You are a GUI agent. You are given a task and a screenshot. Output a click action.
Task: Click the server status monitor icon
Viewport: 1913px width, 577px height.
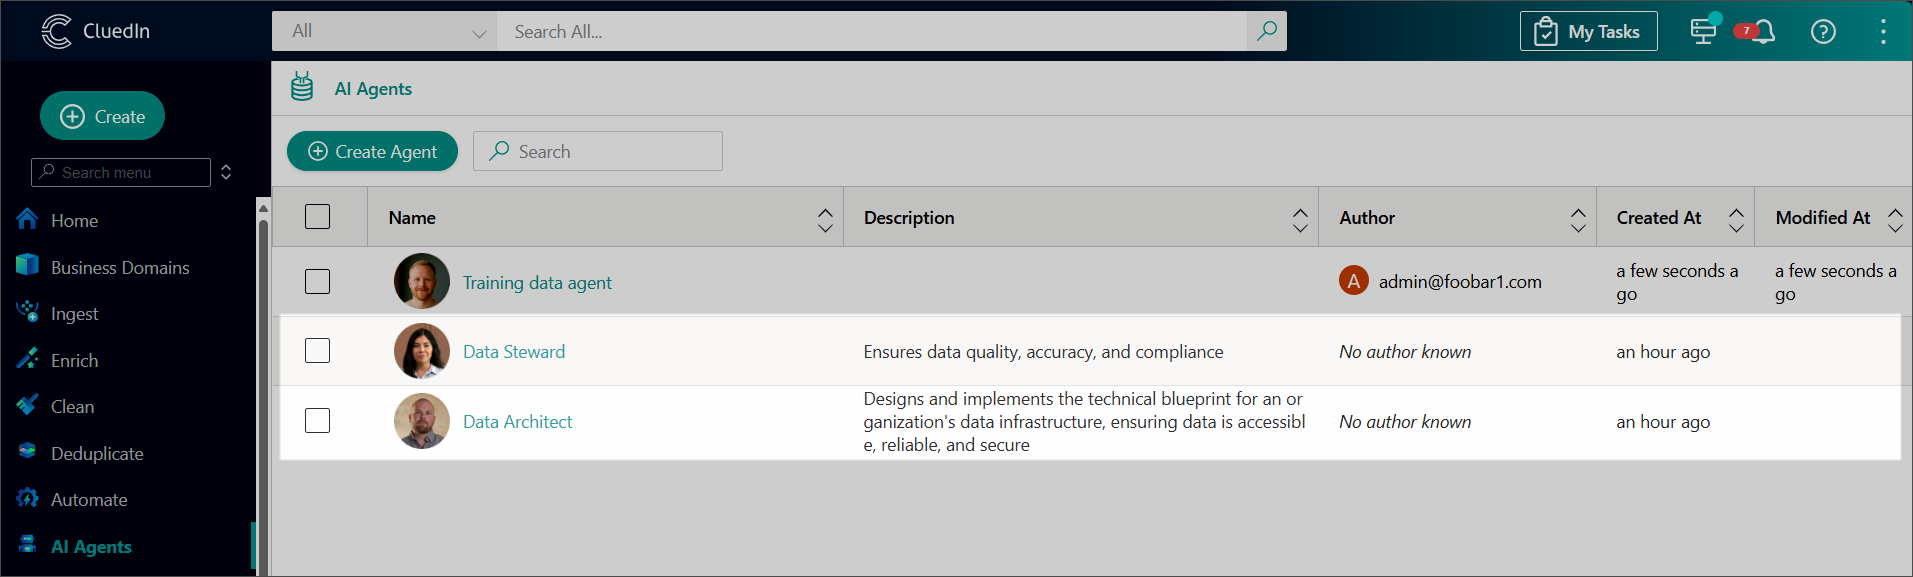coord(1703,31)
